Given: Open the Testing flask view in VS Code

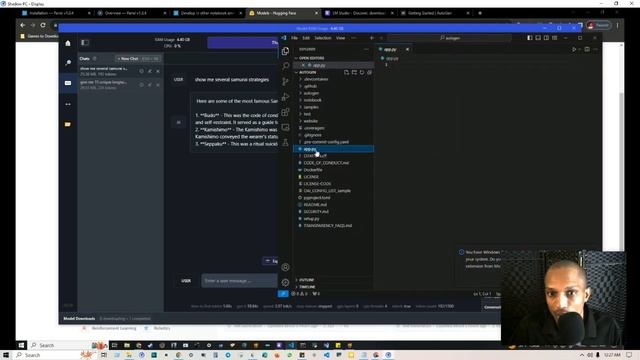Looking at the screenshot, I should [x=285, y=142].
